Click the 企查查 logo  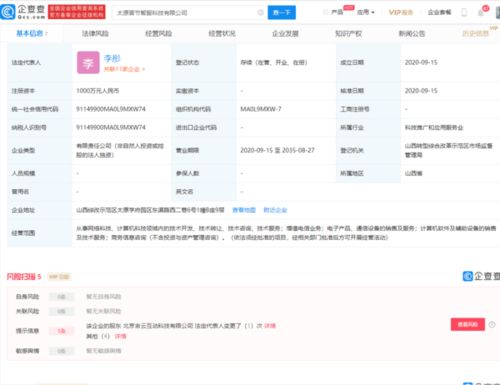coord(22,12)
